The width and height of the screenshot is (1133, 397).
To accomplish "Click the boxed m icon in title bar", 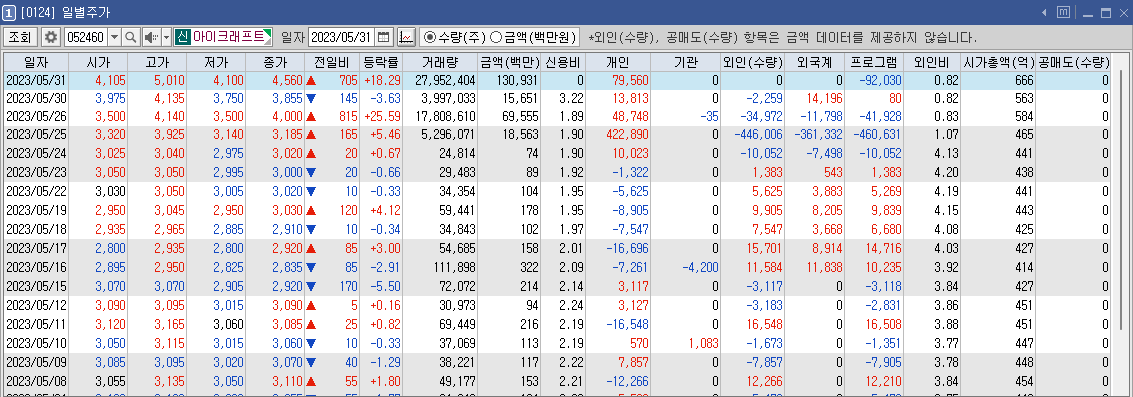I will point(1064,12).
